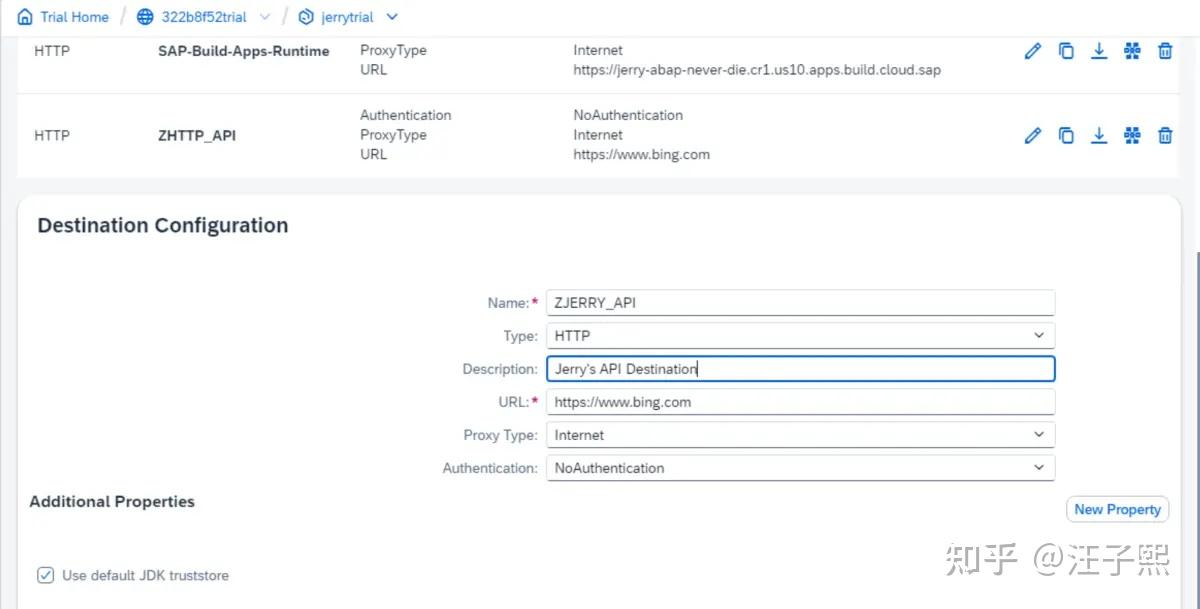Screen dimensions: 1200x609
Task: Click the Trial Home house icon
Action: (x=25, y=17)
